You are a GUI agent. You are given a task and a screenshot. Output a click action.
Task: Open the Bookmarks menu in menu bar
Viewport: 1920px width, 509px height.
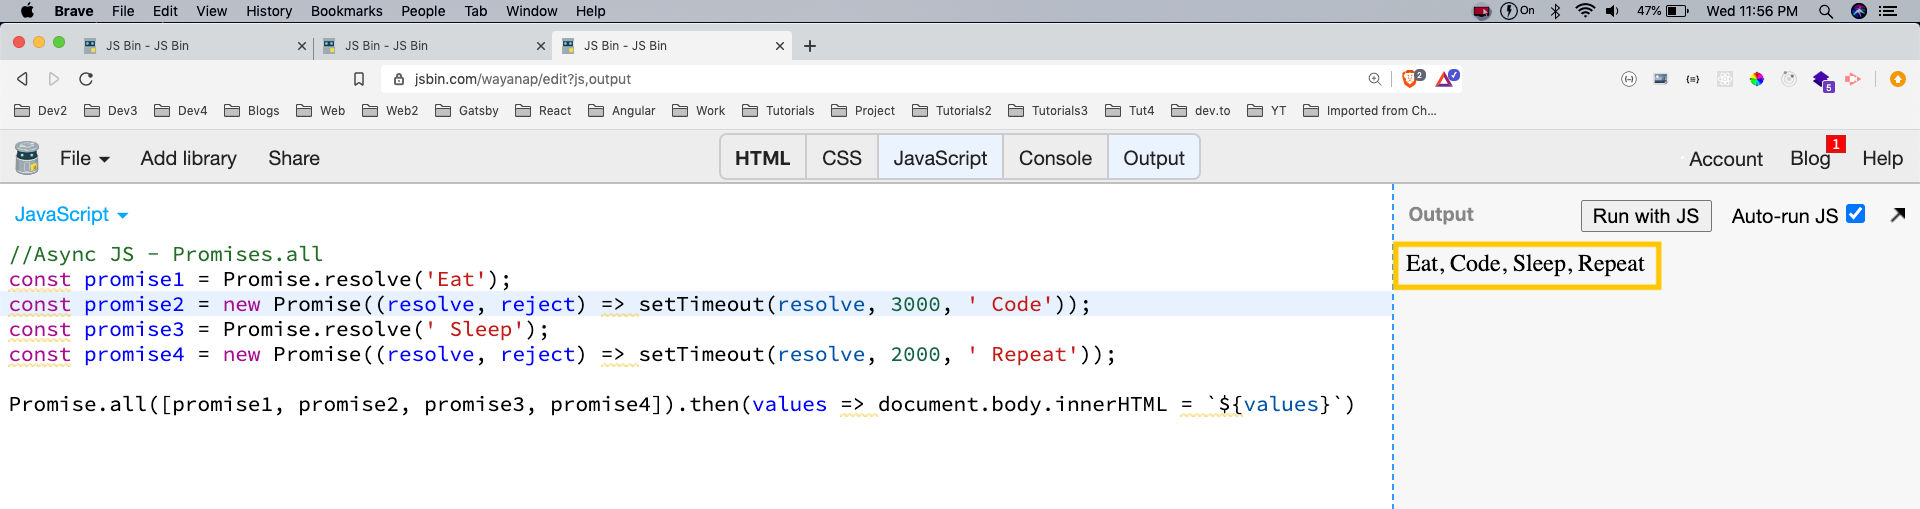tap(347, 11)
